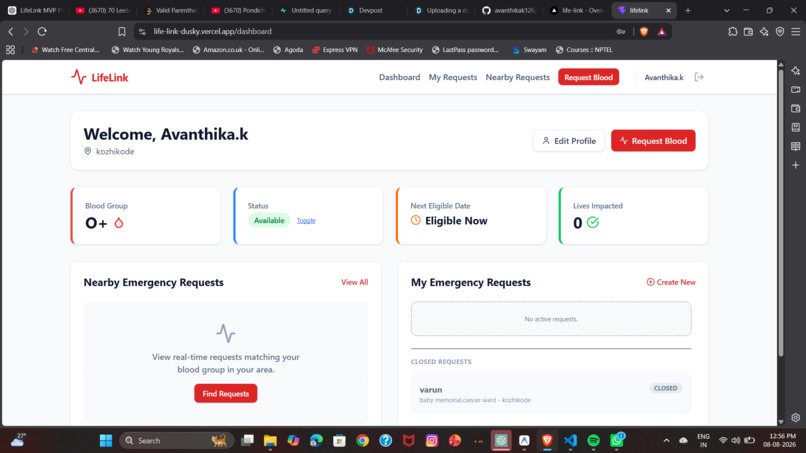Open the extensions puzzle icon
This screenshot has height=453, width=806.
click(x=733, y=31)
